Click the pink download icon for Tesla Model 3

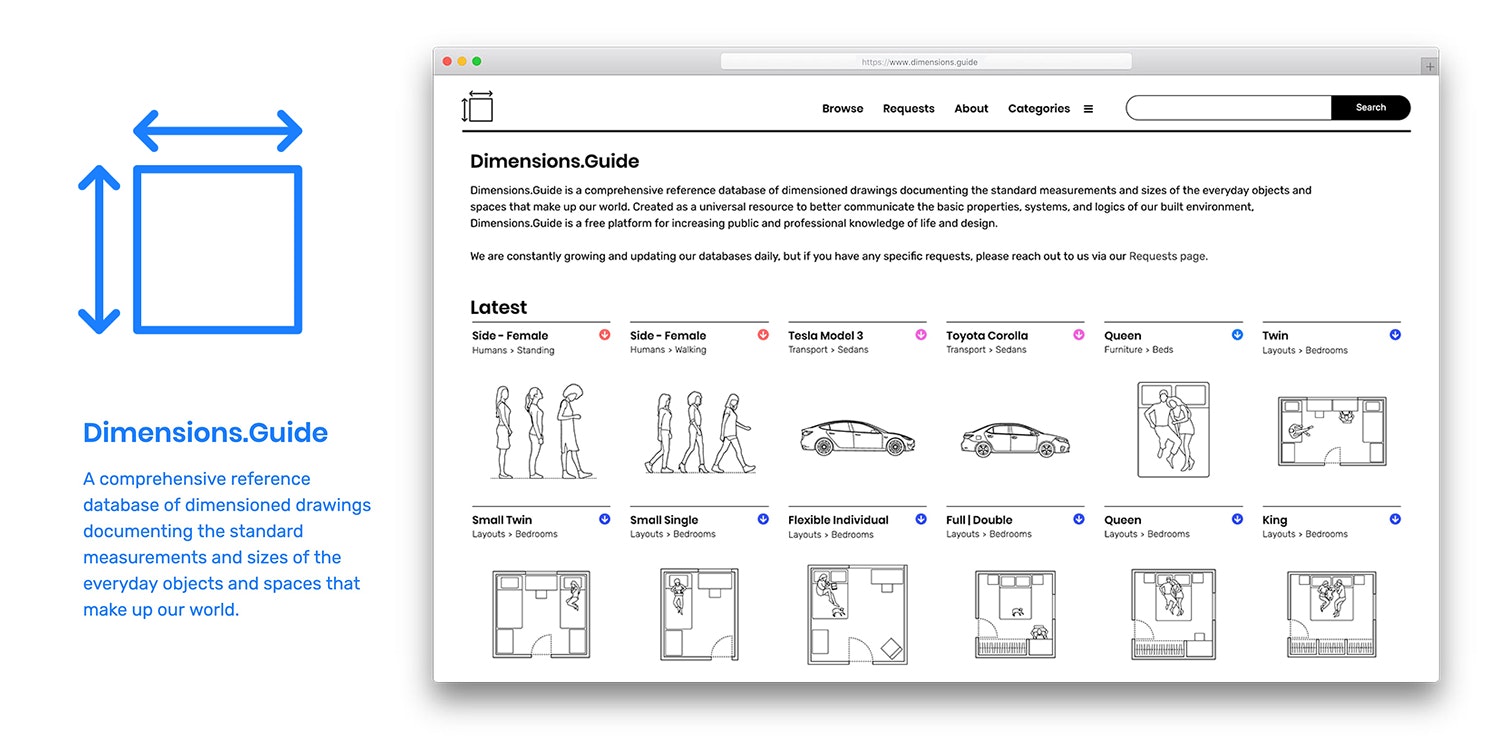(x=920, y=336)
